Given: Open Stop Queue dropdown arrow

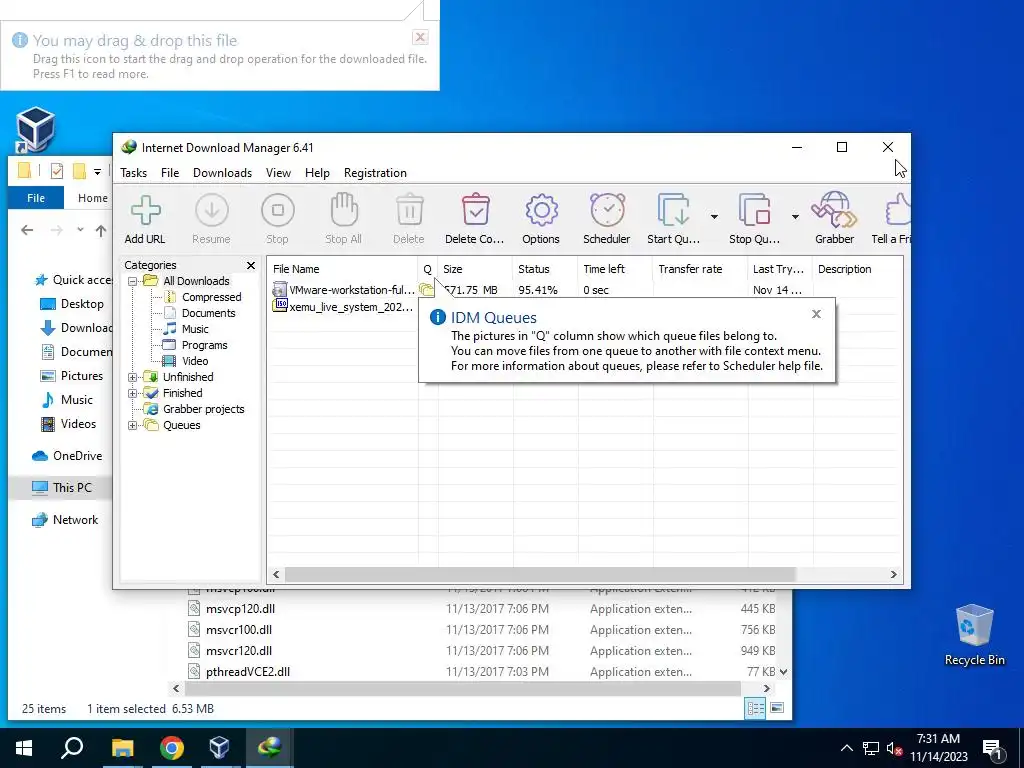Looking at the screenshot, I should click(795, 217).
